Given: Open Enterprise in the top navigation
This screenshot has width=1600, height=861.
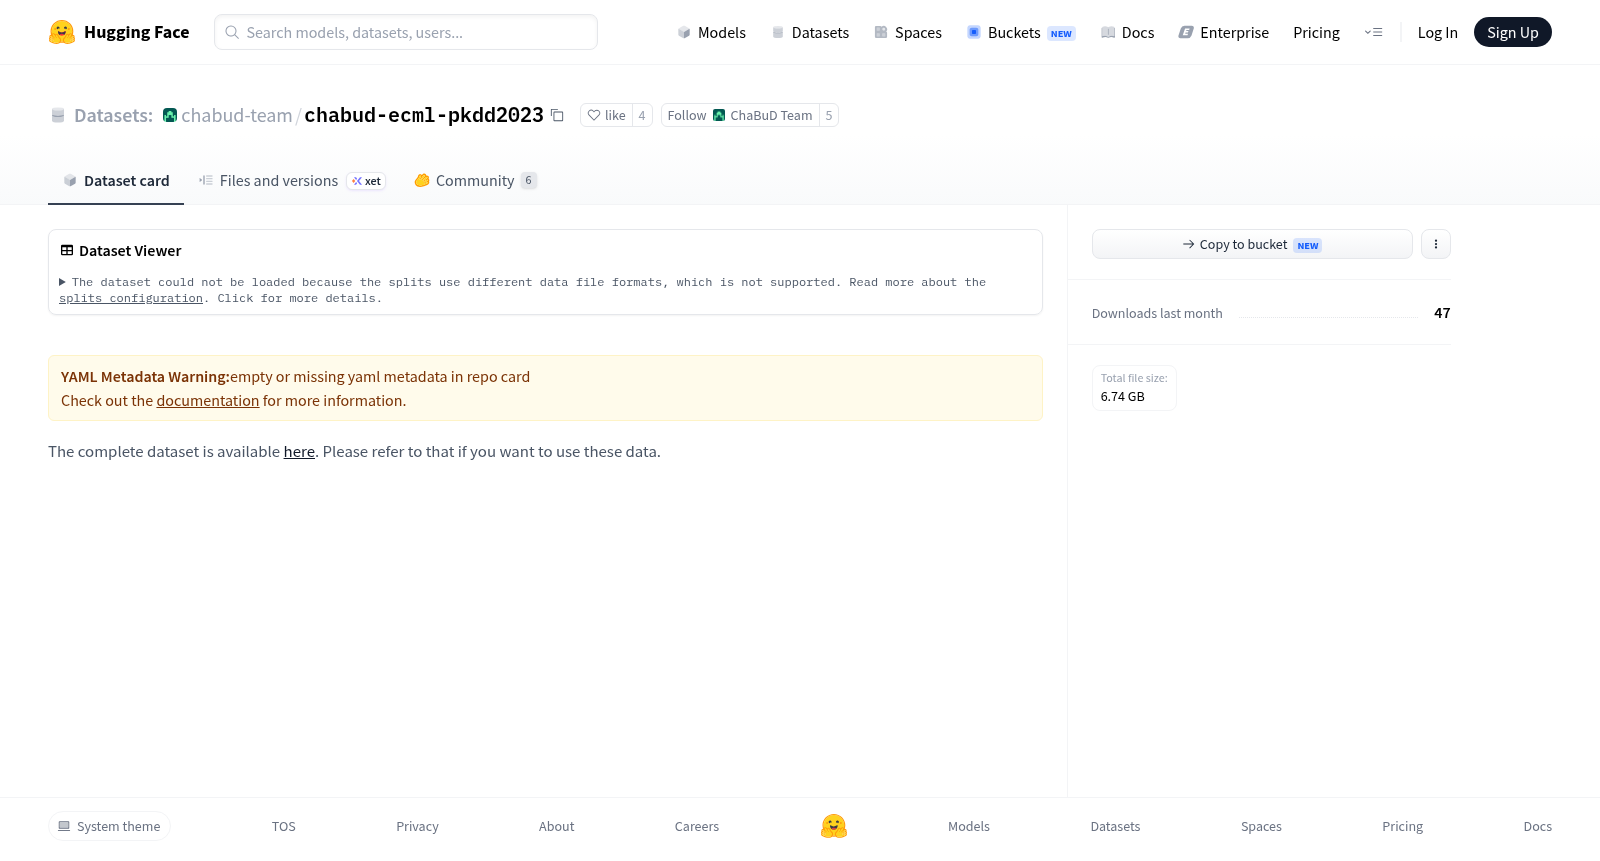Looking at the screenshot, I should (1223, 32).
